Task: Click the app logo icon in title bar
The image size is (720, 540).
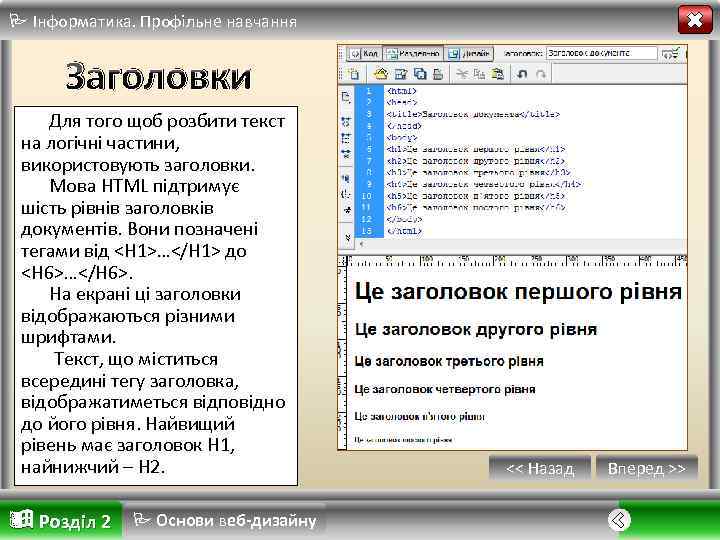Action: point(17,20)
